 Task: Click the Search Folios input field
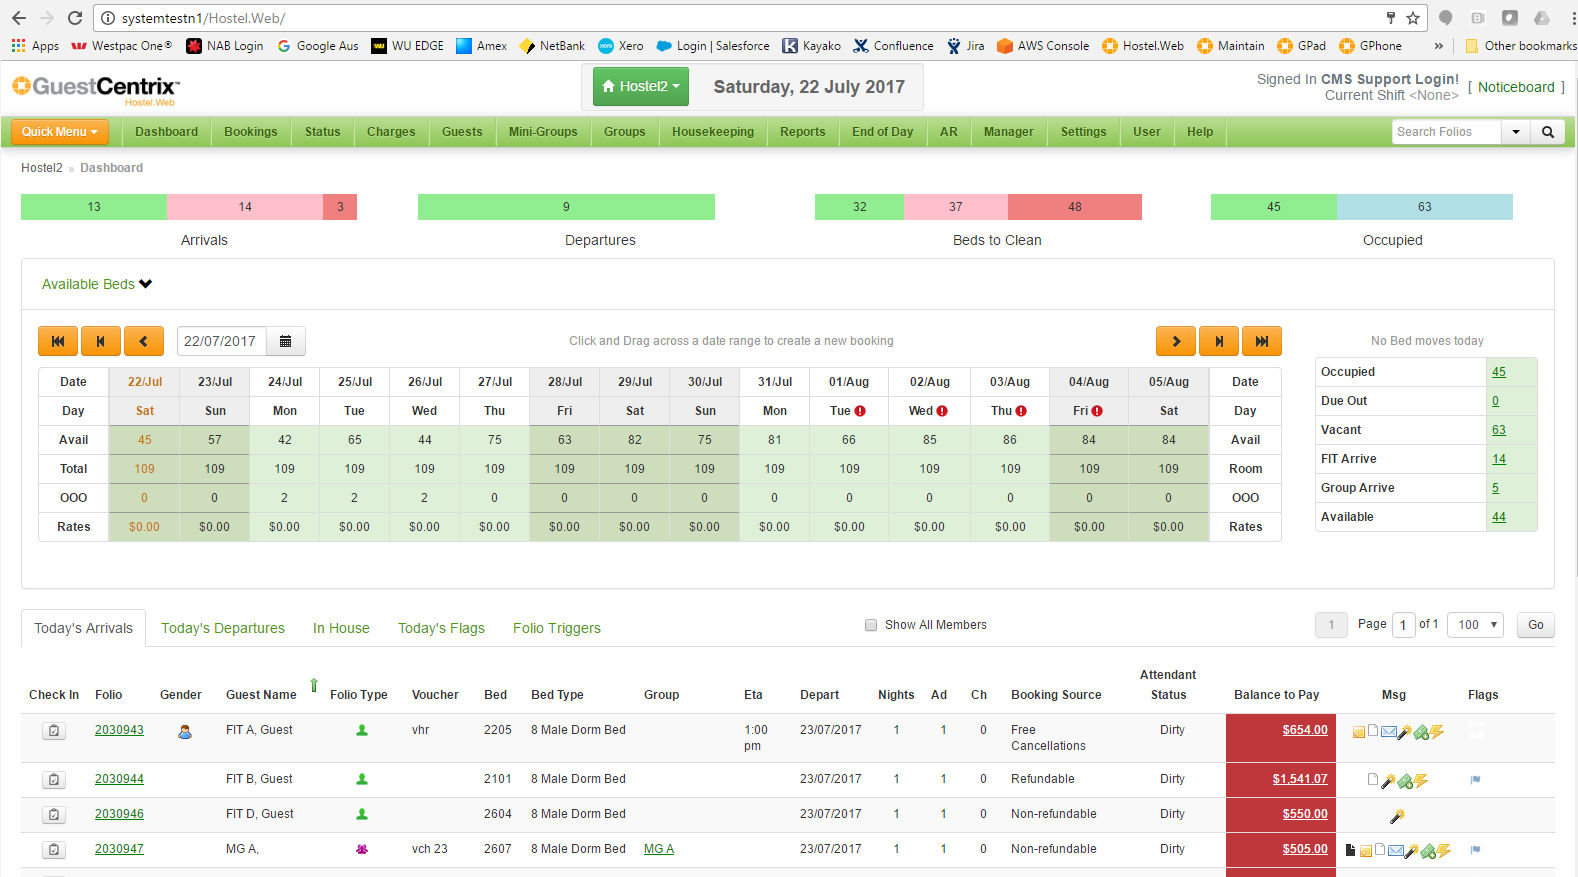[x=1445, y=132]
